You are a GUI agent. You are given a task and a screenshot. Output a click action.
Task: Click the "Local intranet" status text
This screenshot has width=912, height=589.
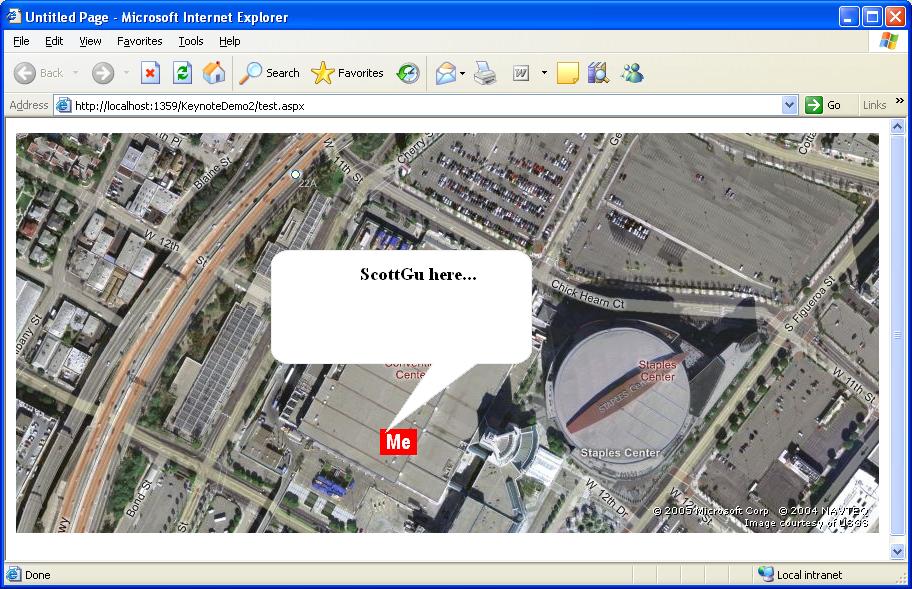pyautogui.click(x=809, y=575)
